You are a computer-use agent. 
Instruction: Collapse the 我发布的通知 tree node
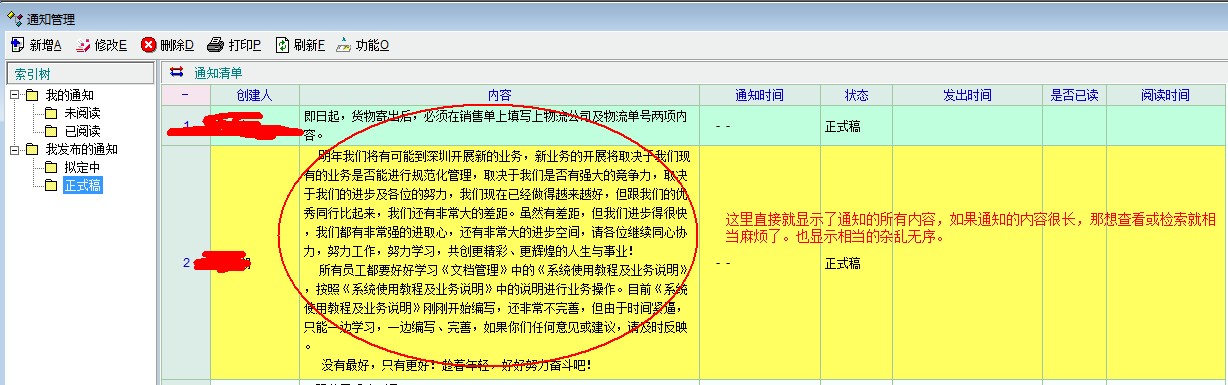pos(14,149)
